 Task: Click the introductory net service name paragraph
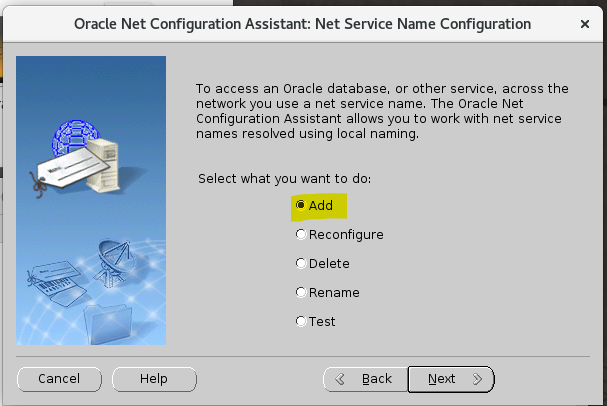[382, 111]
